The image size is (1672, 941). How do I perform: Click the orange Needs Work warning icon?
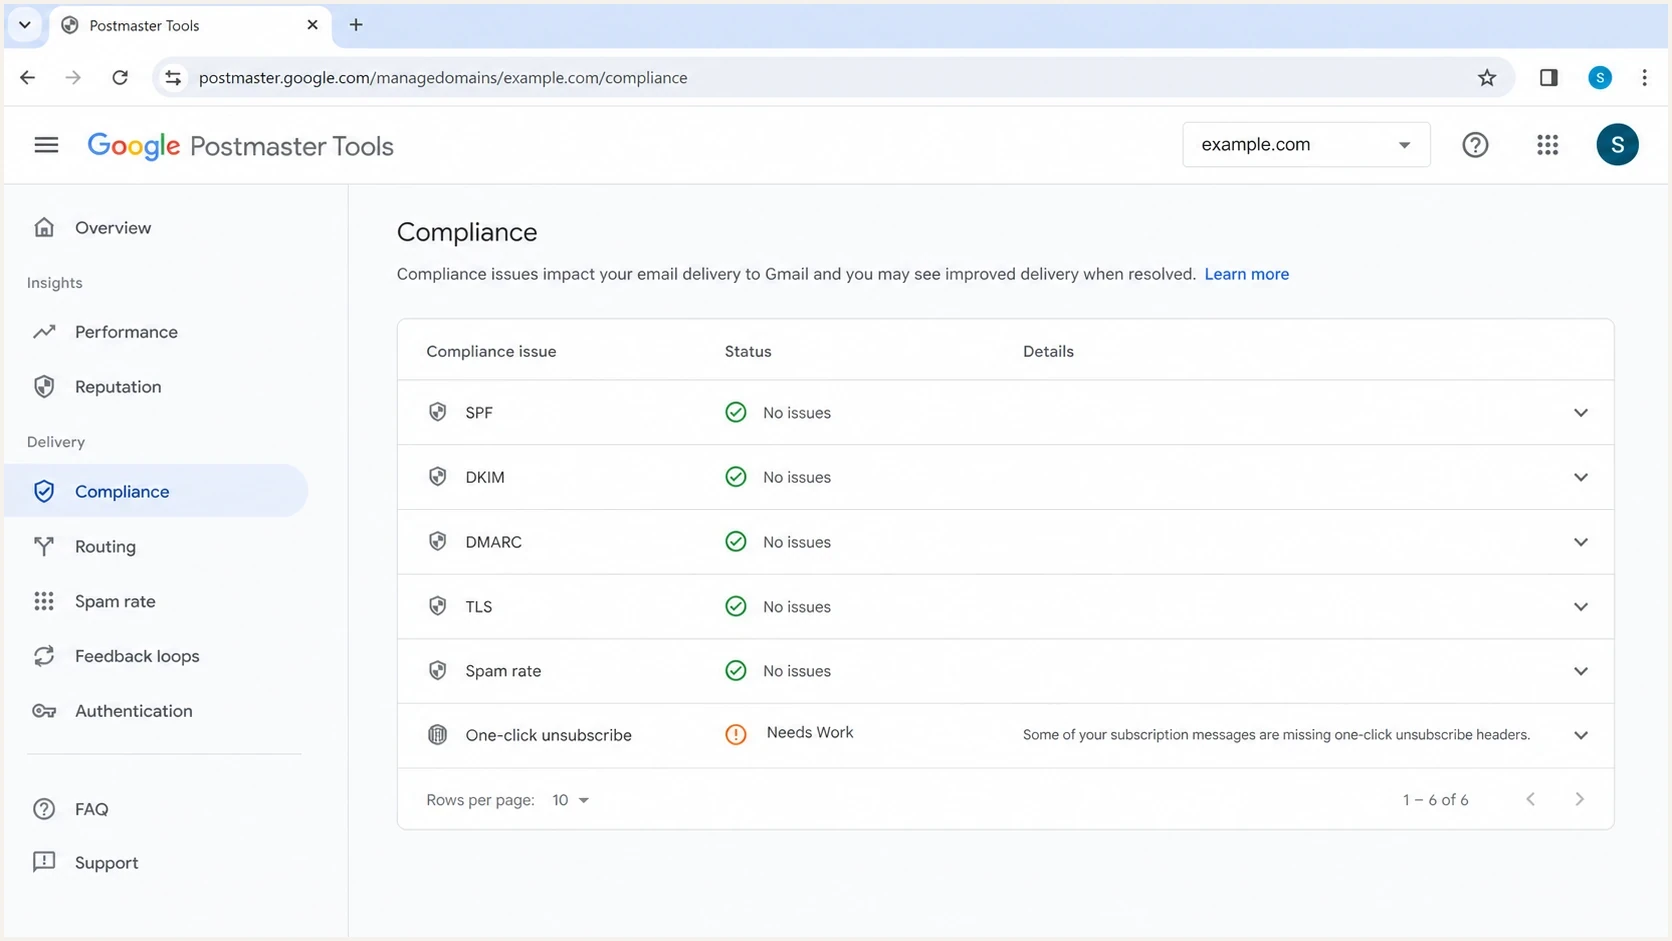736,735
